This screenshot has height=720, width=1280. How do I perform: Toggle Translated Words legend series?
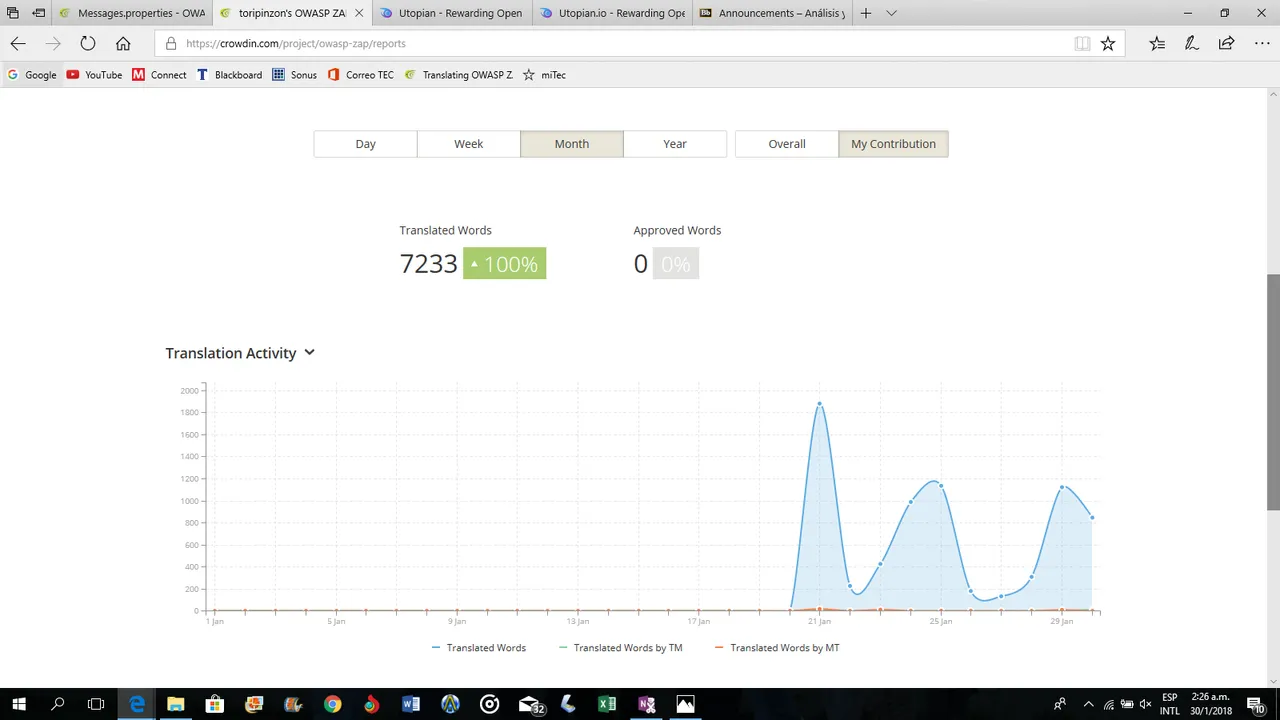click(x=479, y=648)
